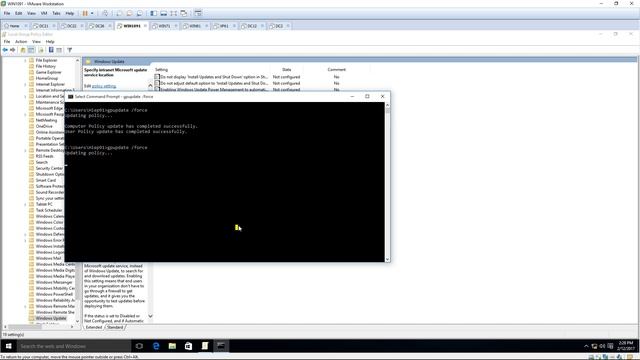640x360 pixels.
Task: Toggle the VMware library sidebar icon
Action: [x=153, y=13]
